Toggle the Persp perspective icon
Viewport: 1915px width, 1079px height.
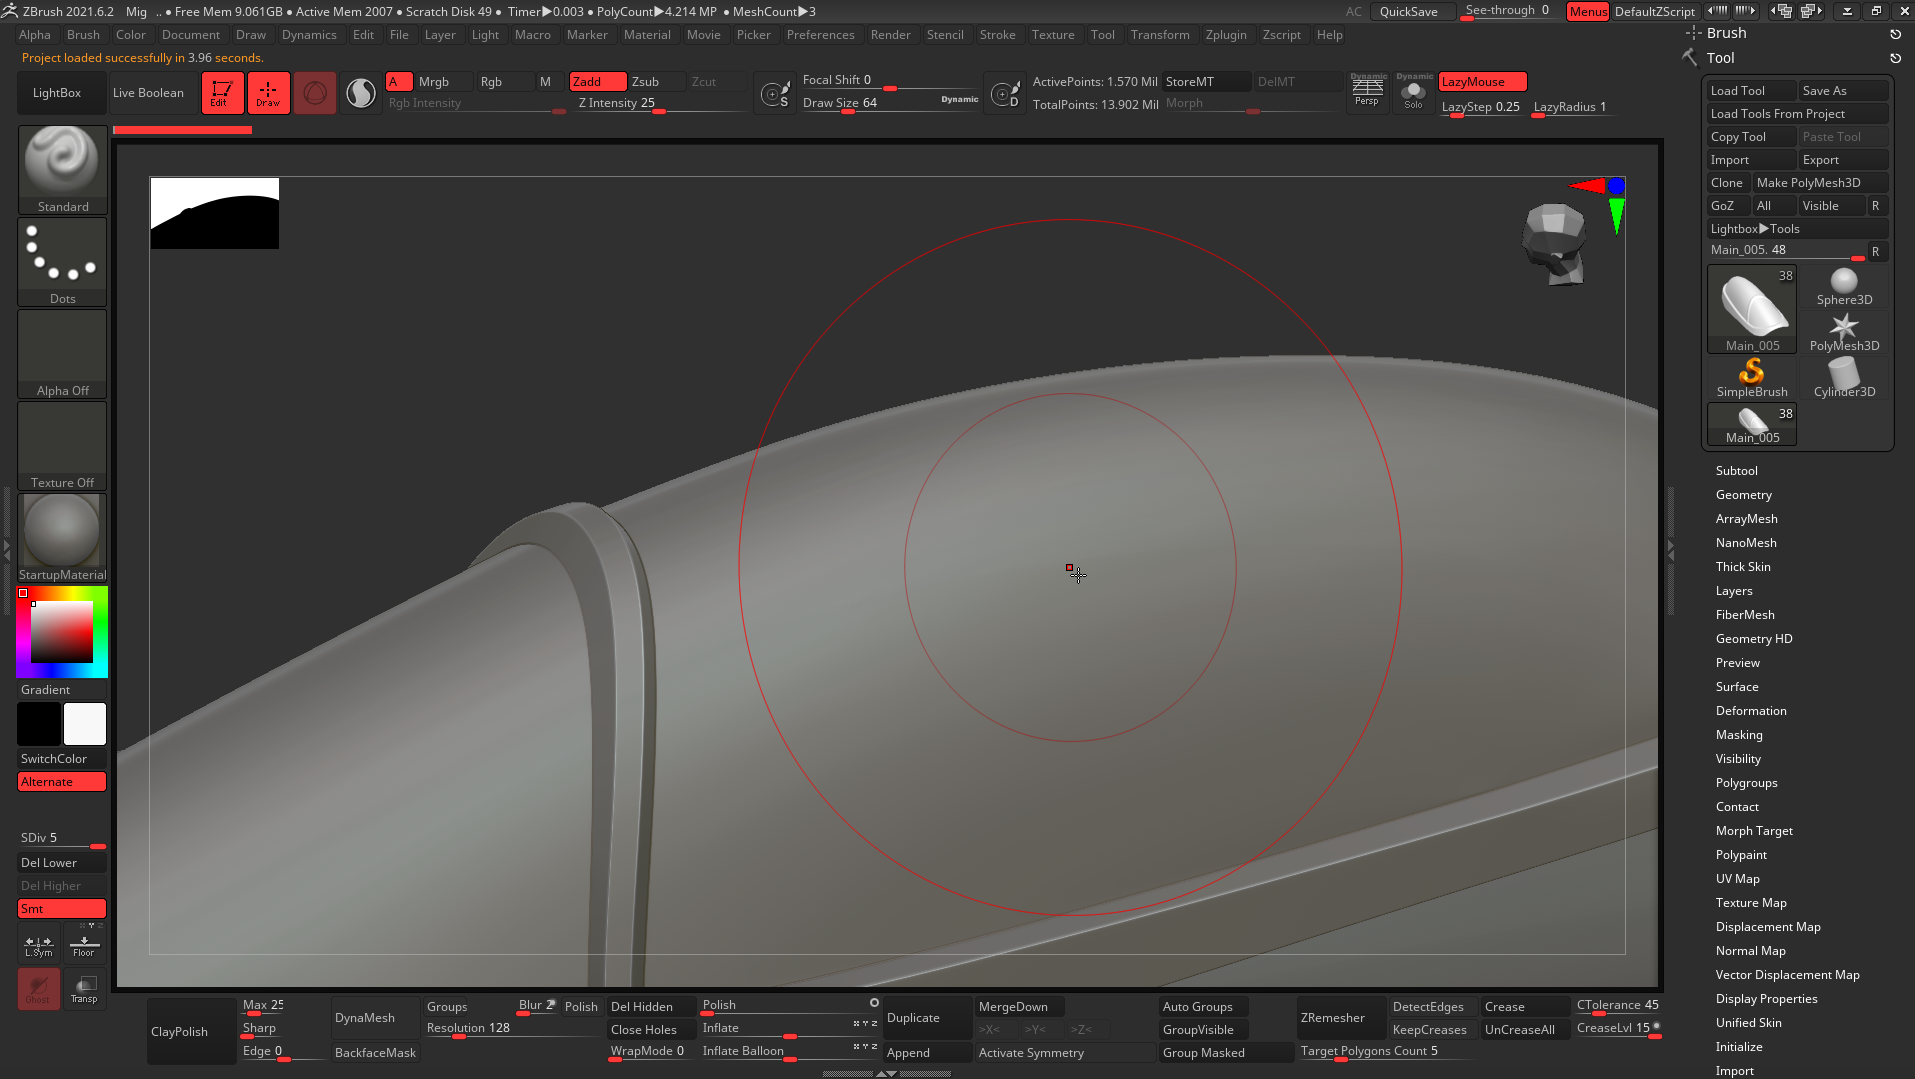pos(1366,91)
